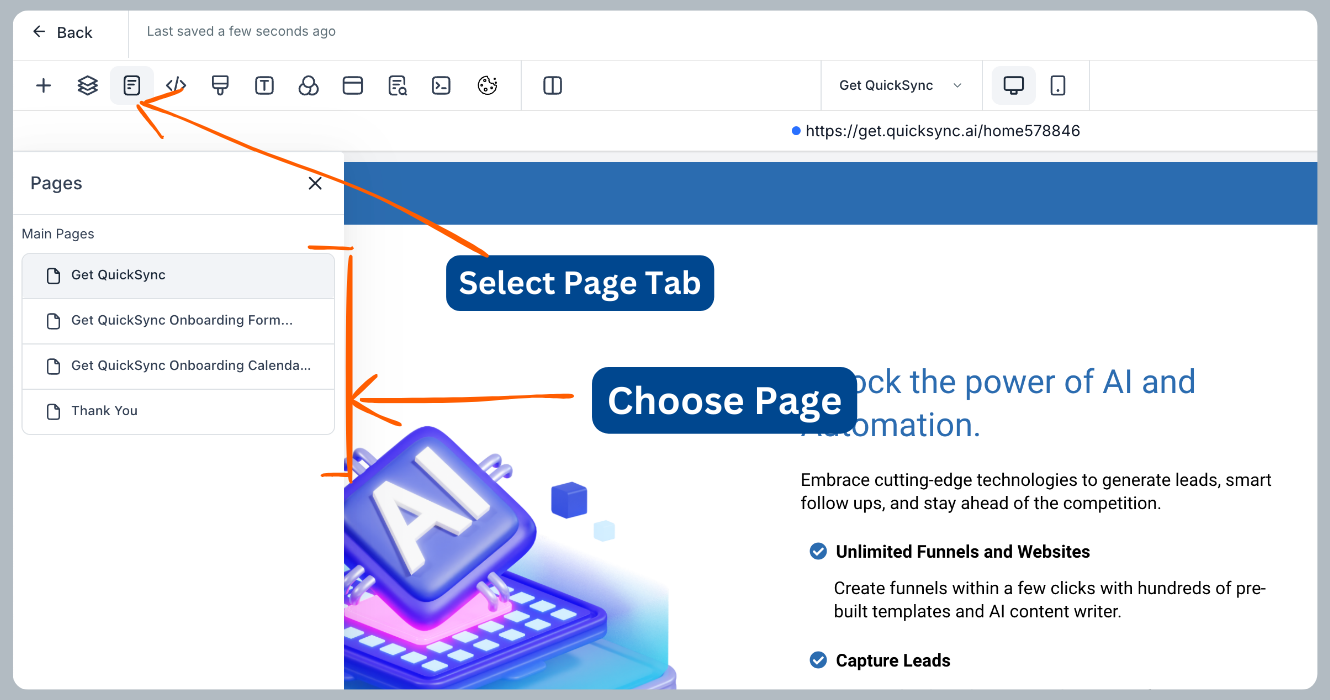
Task: Close the Pages panel
Action: [x=315, y=183]
